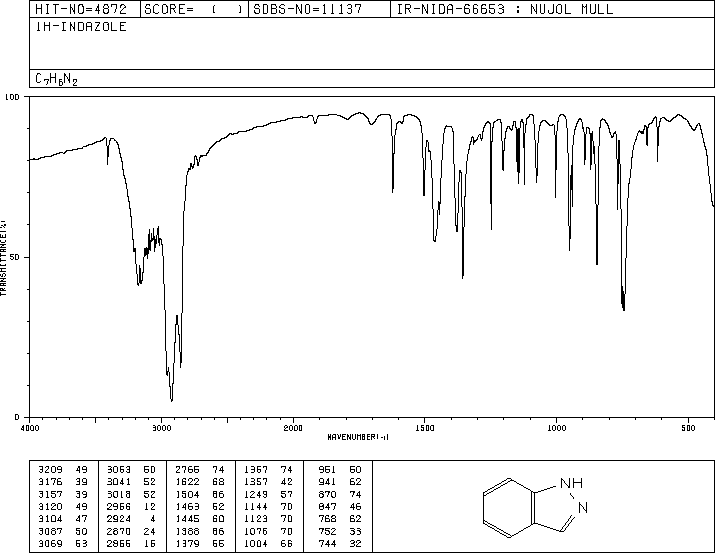
Task: Pick the 1445 peak entry
Action: pos(187,519)
